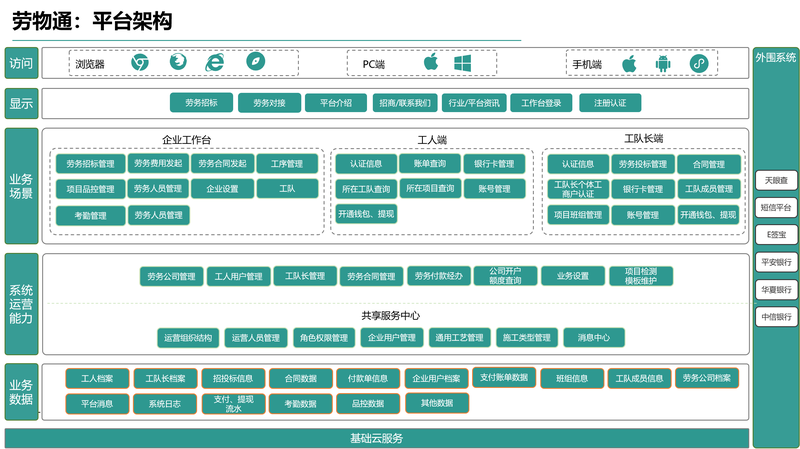800x449 pixels.
Task: Click the E签宝 external system box
Action: point(776,235)
